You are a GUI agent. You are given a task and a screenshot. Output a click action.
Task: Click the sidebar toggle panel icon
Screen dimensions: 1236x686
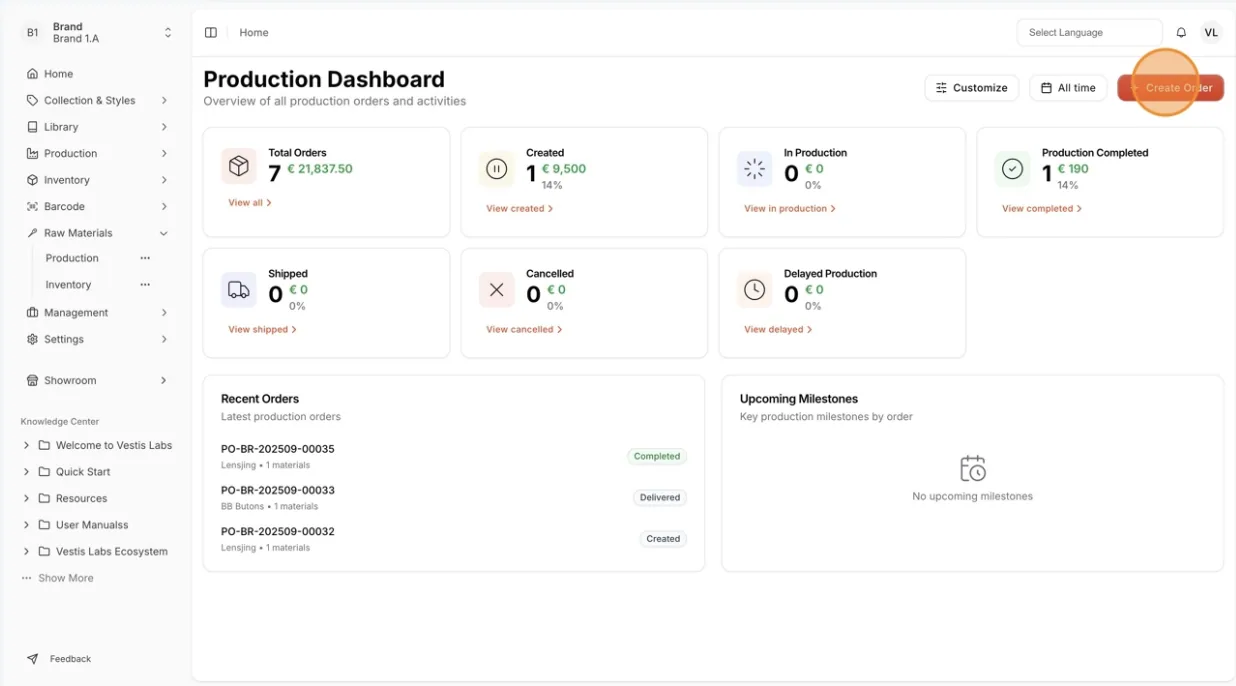pyautogui.click(x=211, y=33)
